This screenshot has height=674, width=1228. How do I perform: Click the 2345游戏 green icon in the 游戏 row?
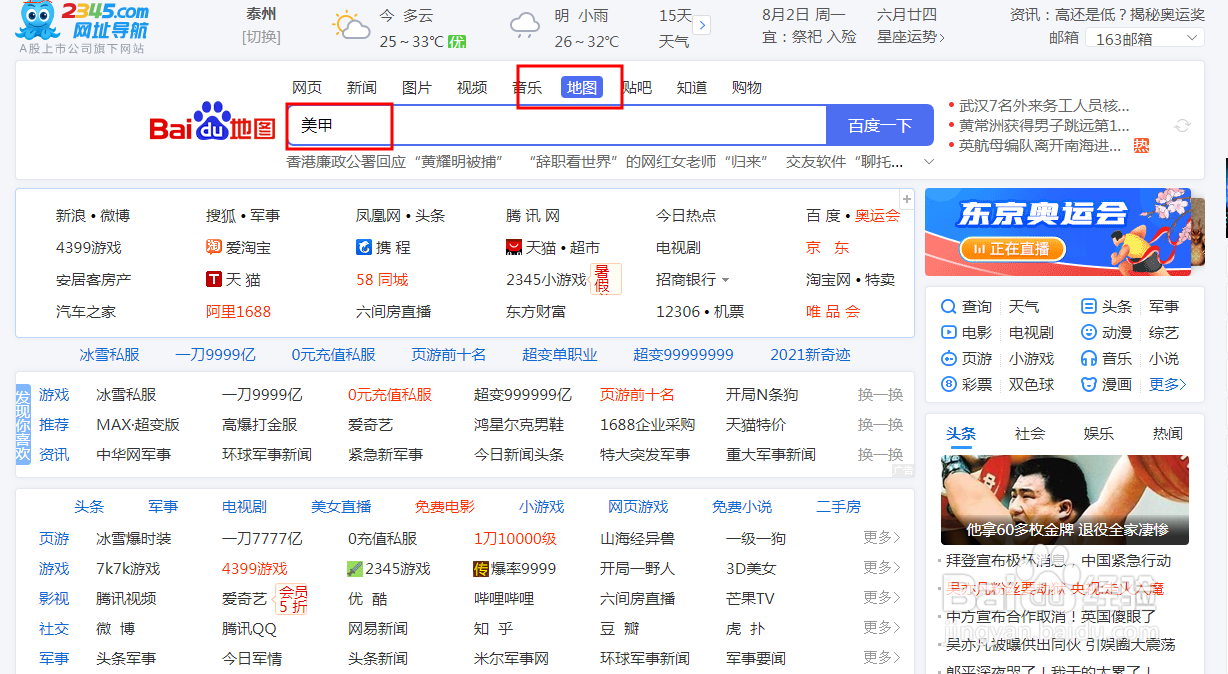tap(355, 569)
